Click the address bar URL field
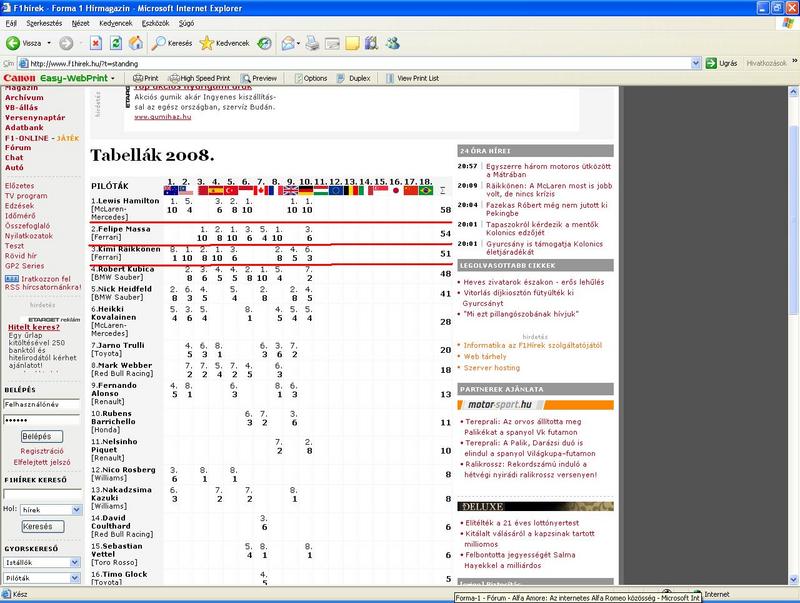 (360, 63)
